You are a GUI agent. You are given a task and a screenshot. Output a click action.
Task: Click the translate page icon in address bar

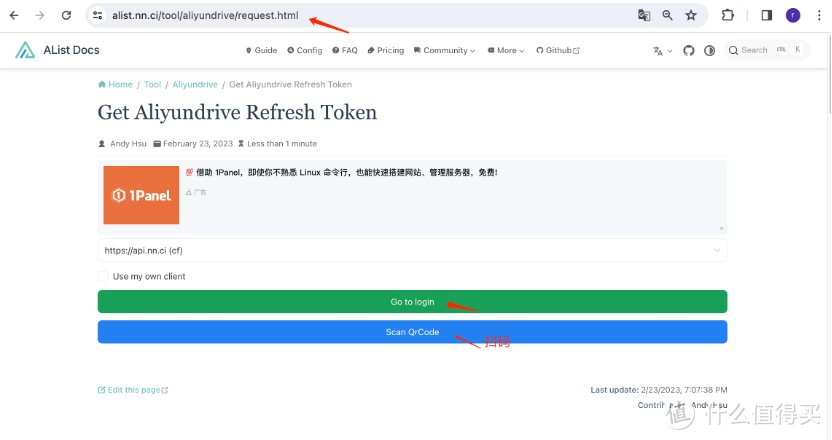(644, 15)
